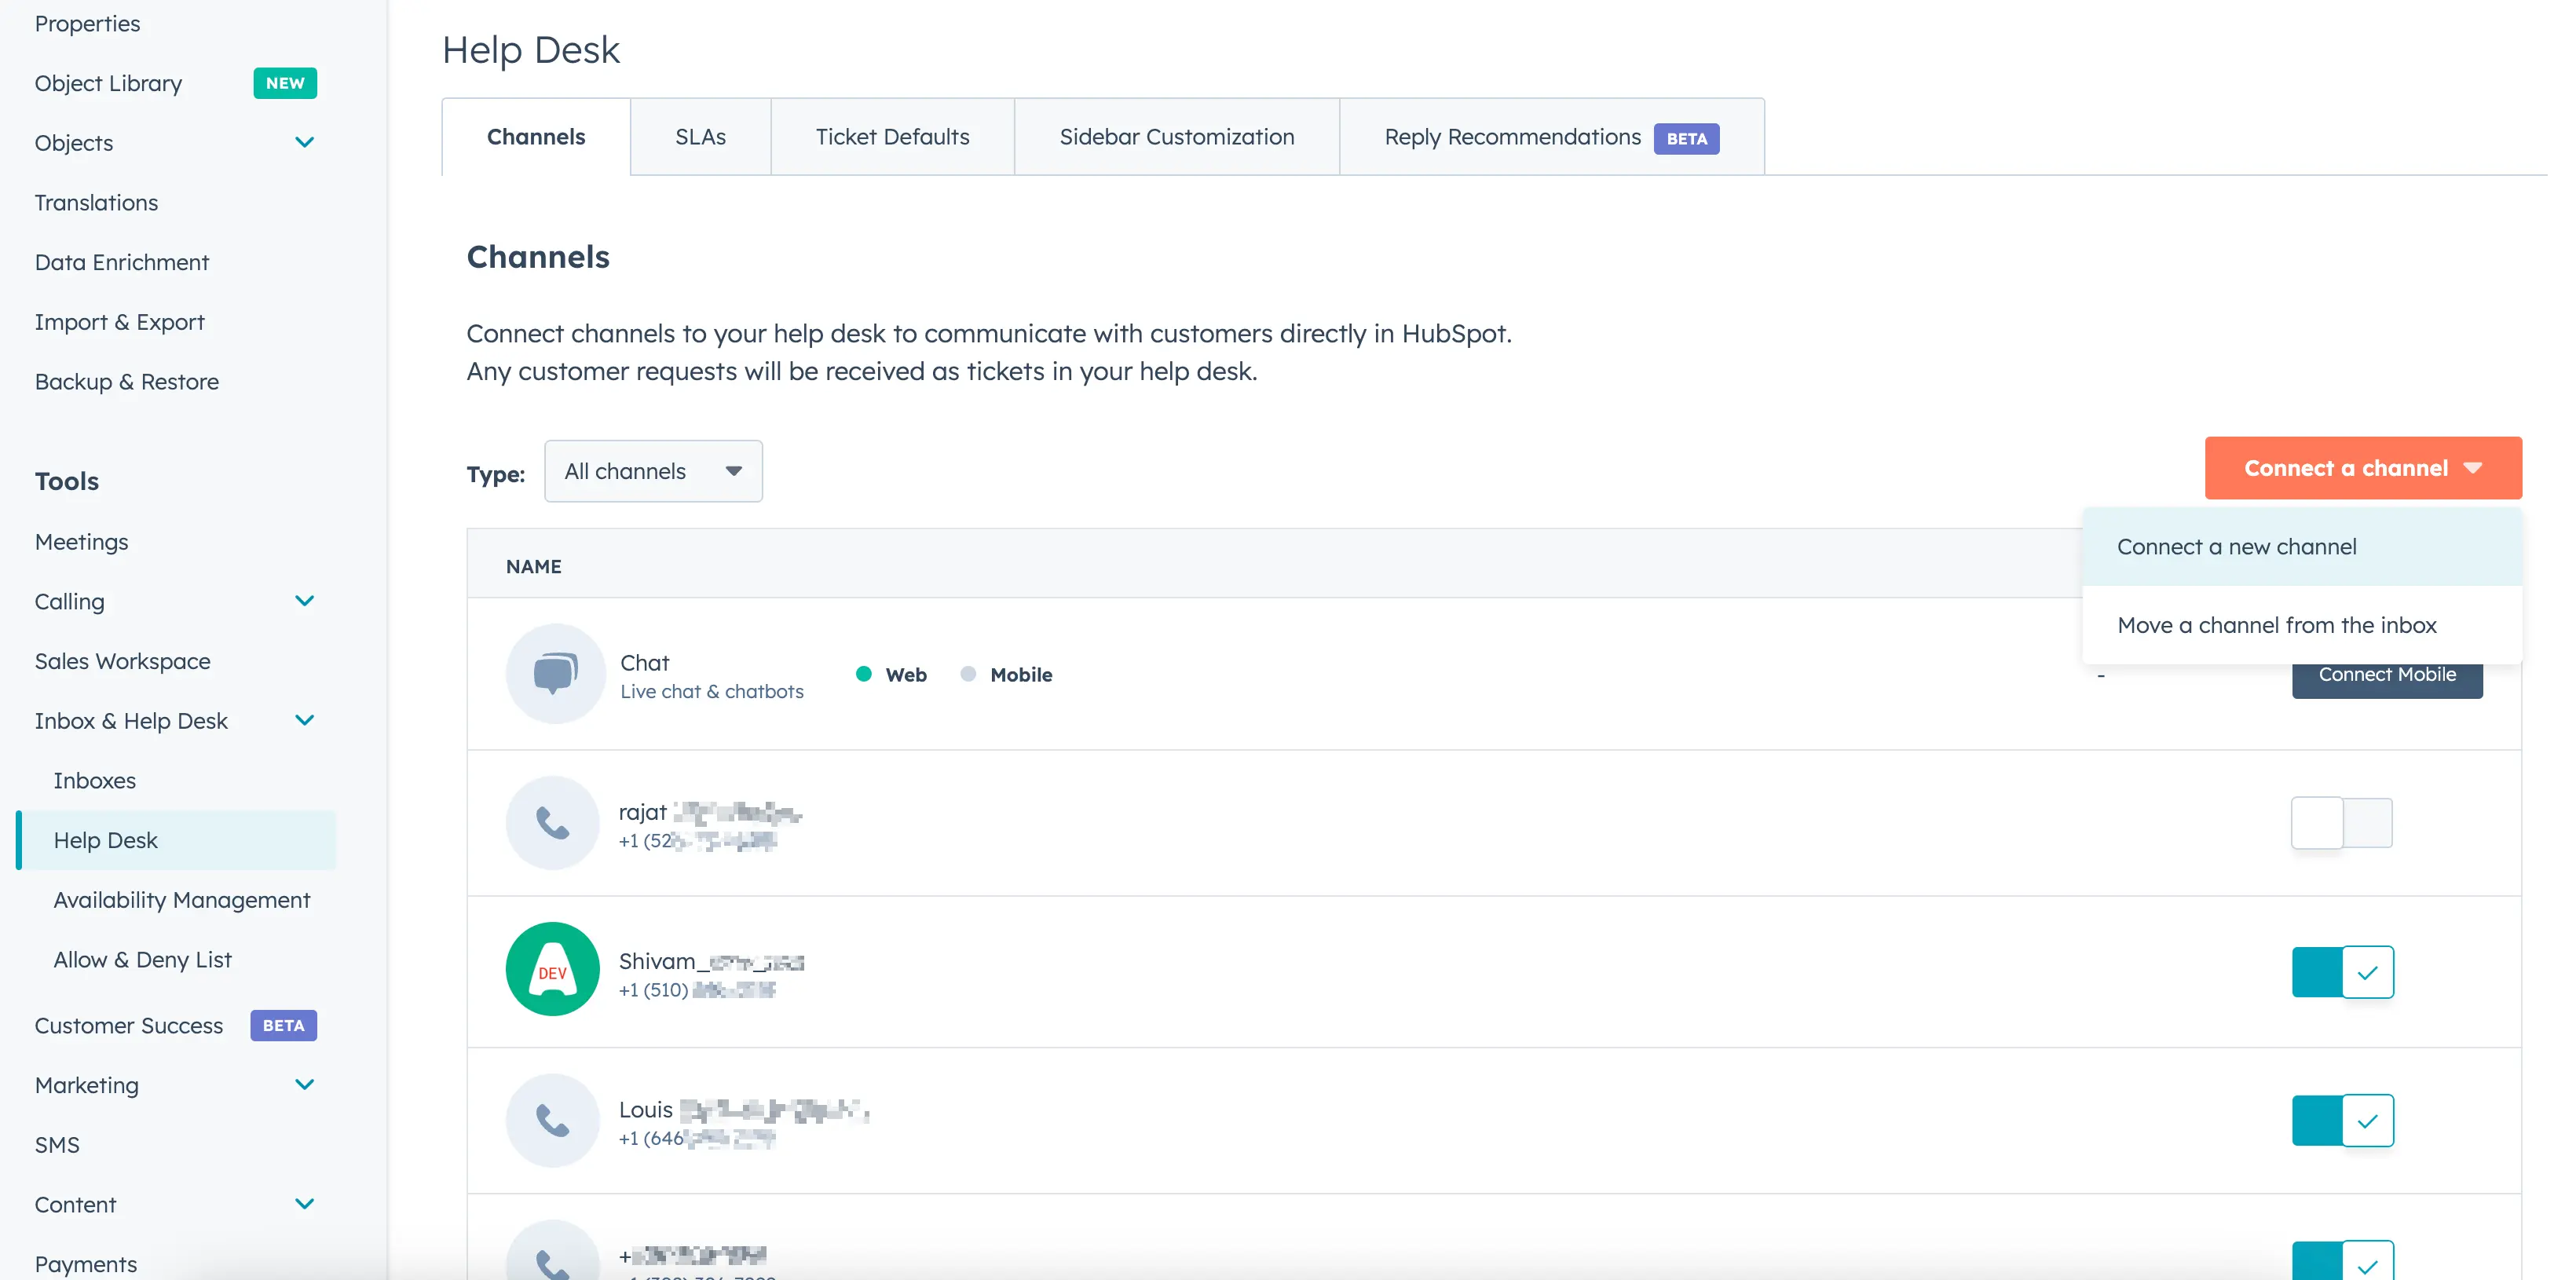Disable the toggle for Shivam's channel
2576x1280 pixels.
click(2341, 971)
